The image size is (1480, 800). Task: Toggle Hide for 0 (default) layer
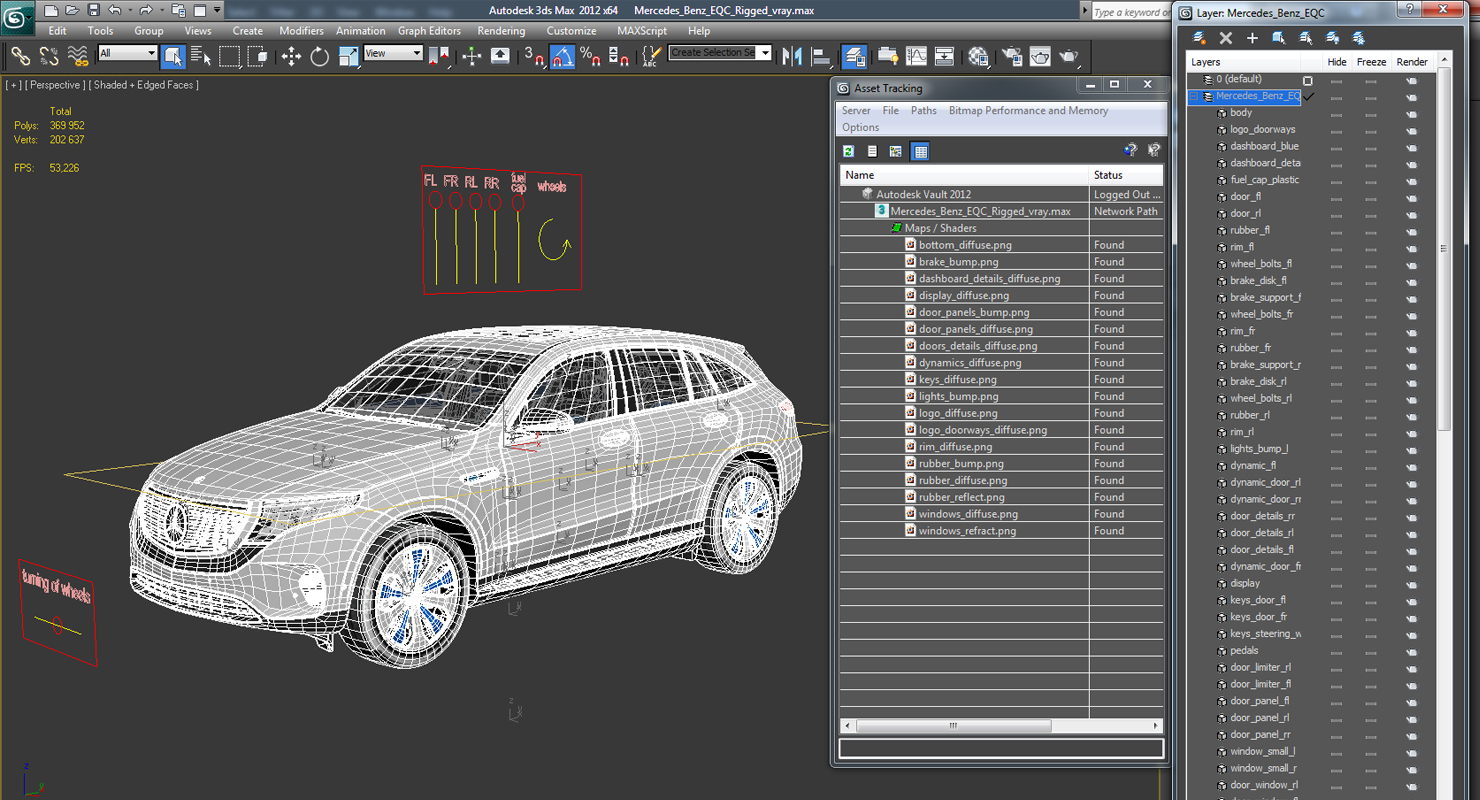coord(1336,80)
